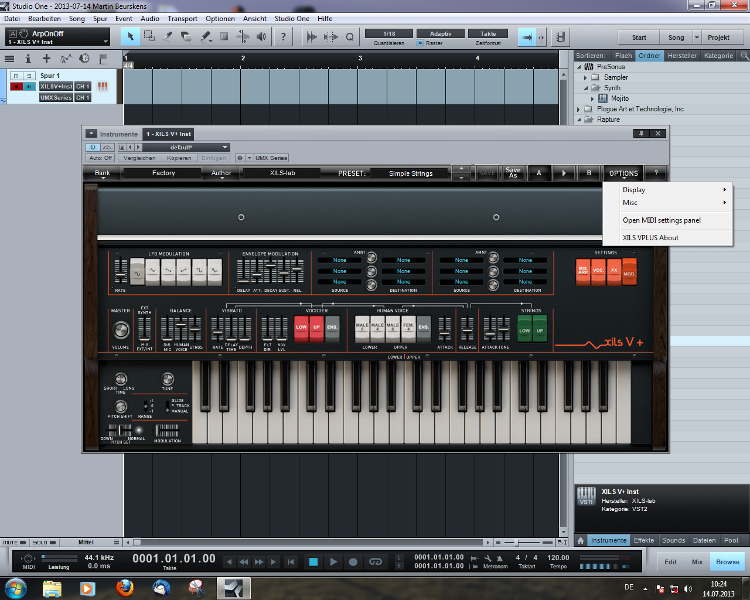Toggle the plugin power bypass button
The width and height of the screenshot is (750, 600).
pos(93,147)
